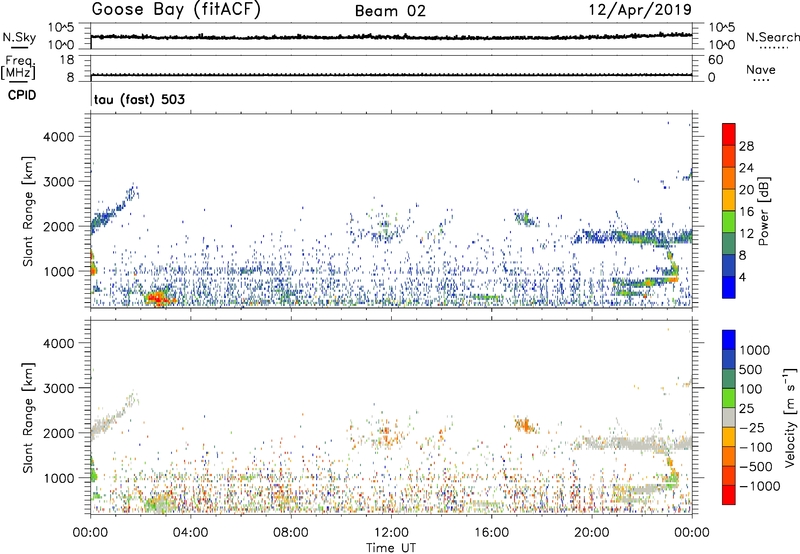Click the 'tau (fast) 503' text
The width and height of the screenshot is (800, 554).
tap(139, 99)
